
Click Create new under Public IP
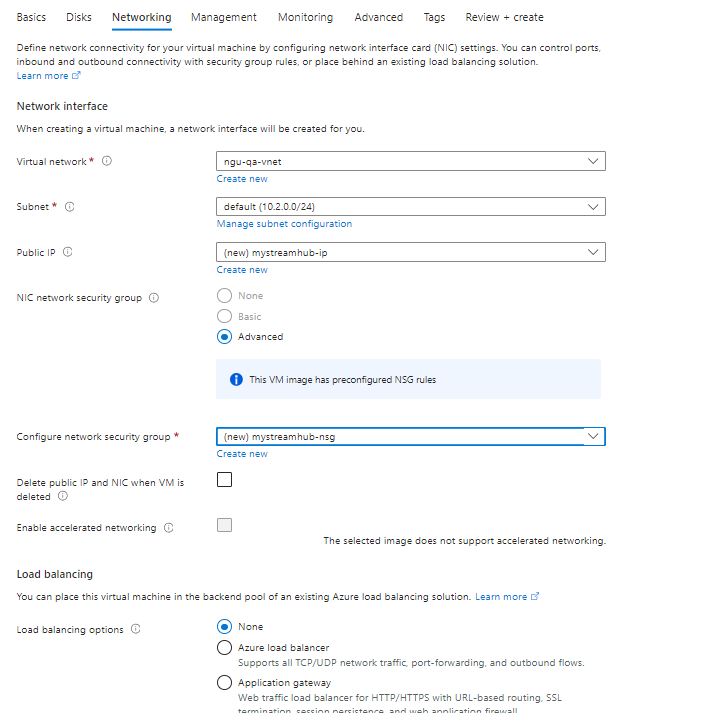click(242, 270)
